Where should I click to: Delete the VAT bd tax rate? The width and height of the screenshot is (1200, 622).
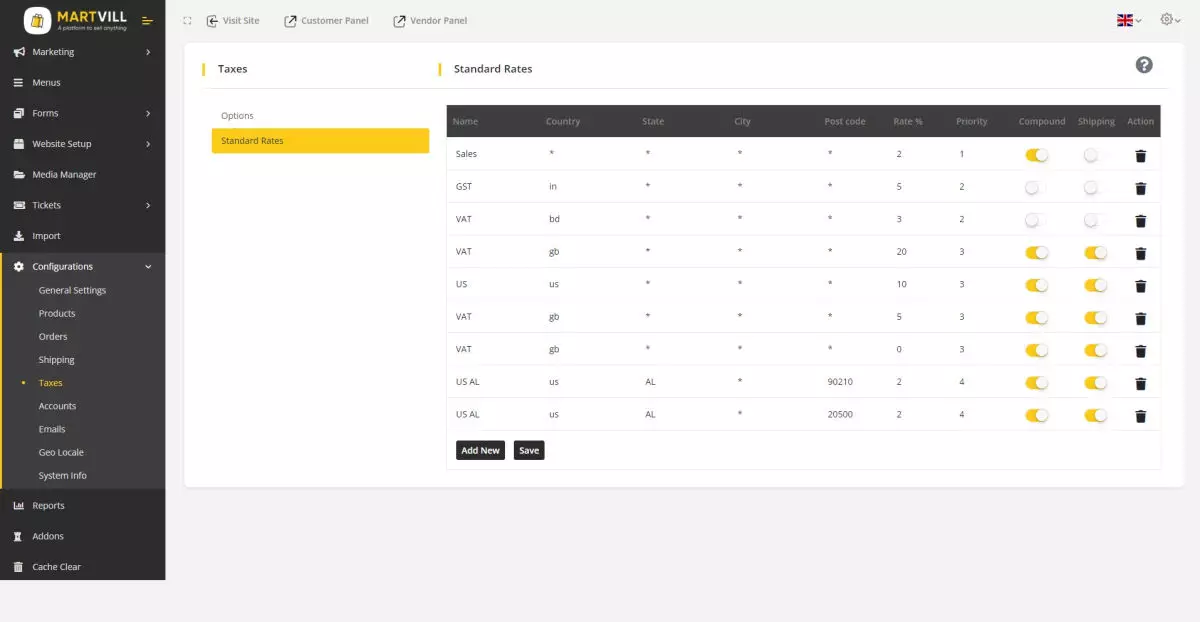click(1140, 221)
